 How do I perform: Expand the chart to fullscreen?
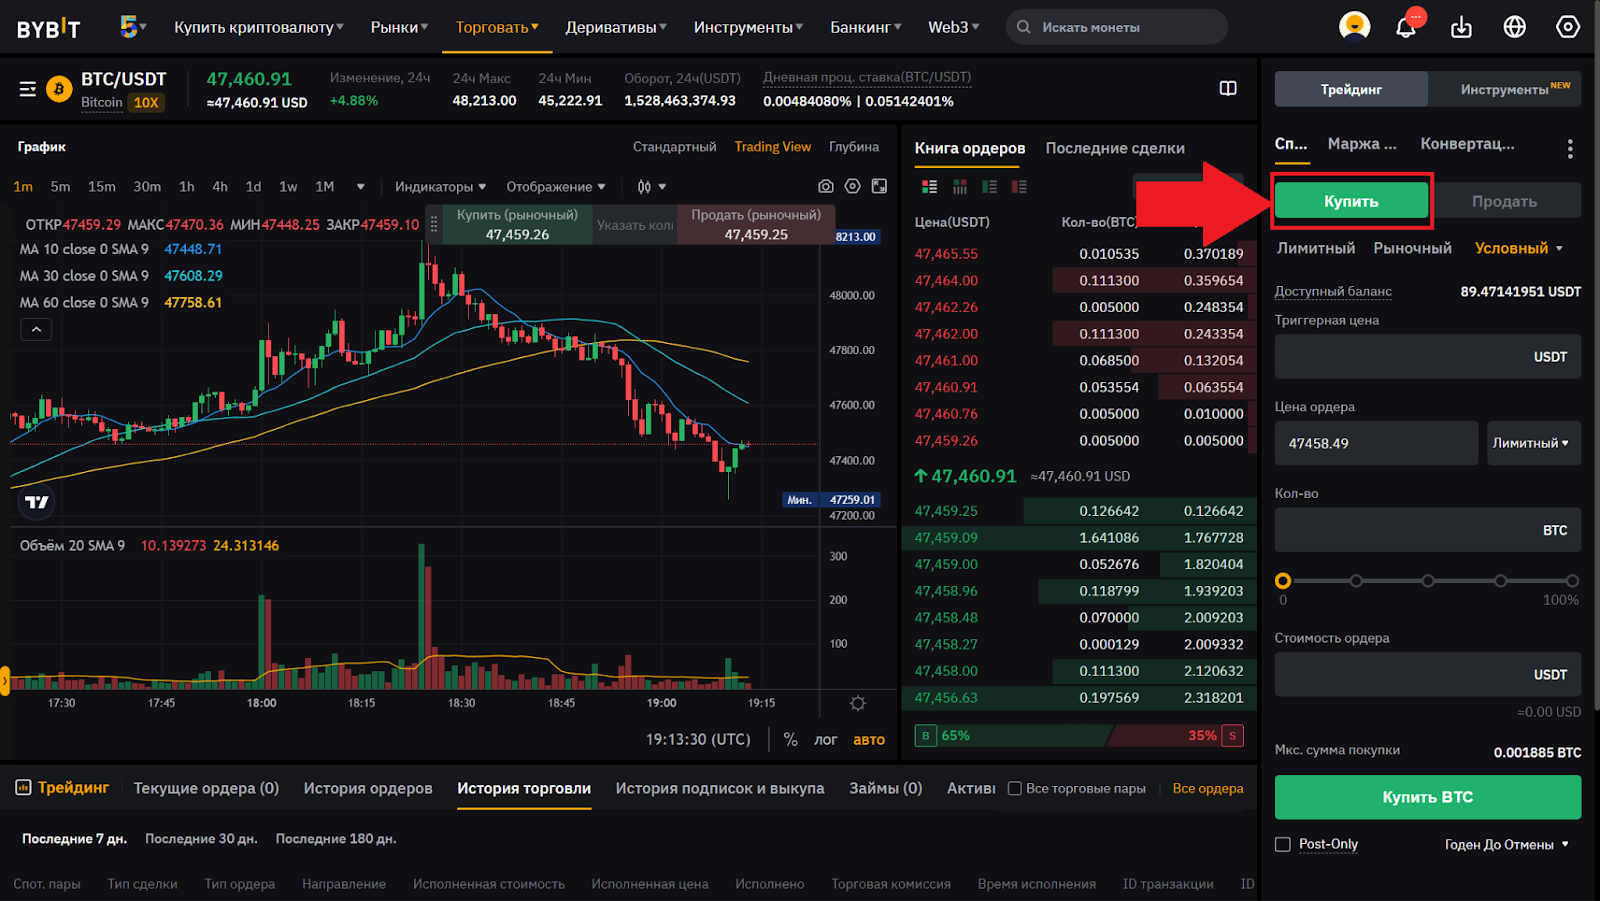[879, 186]
